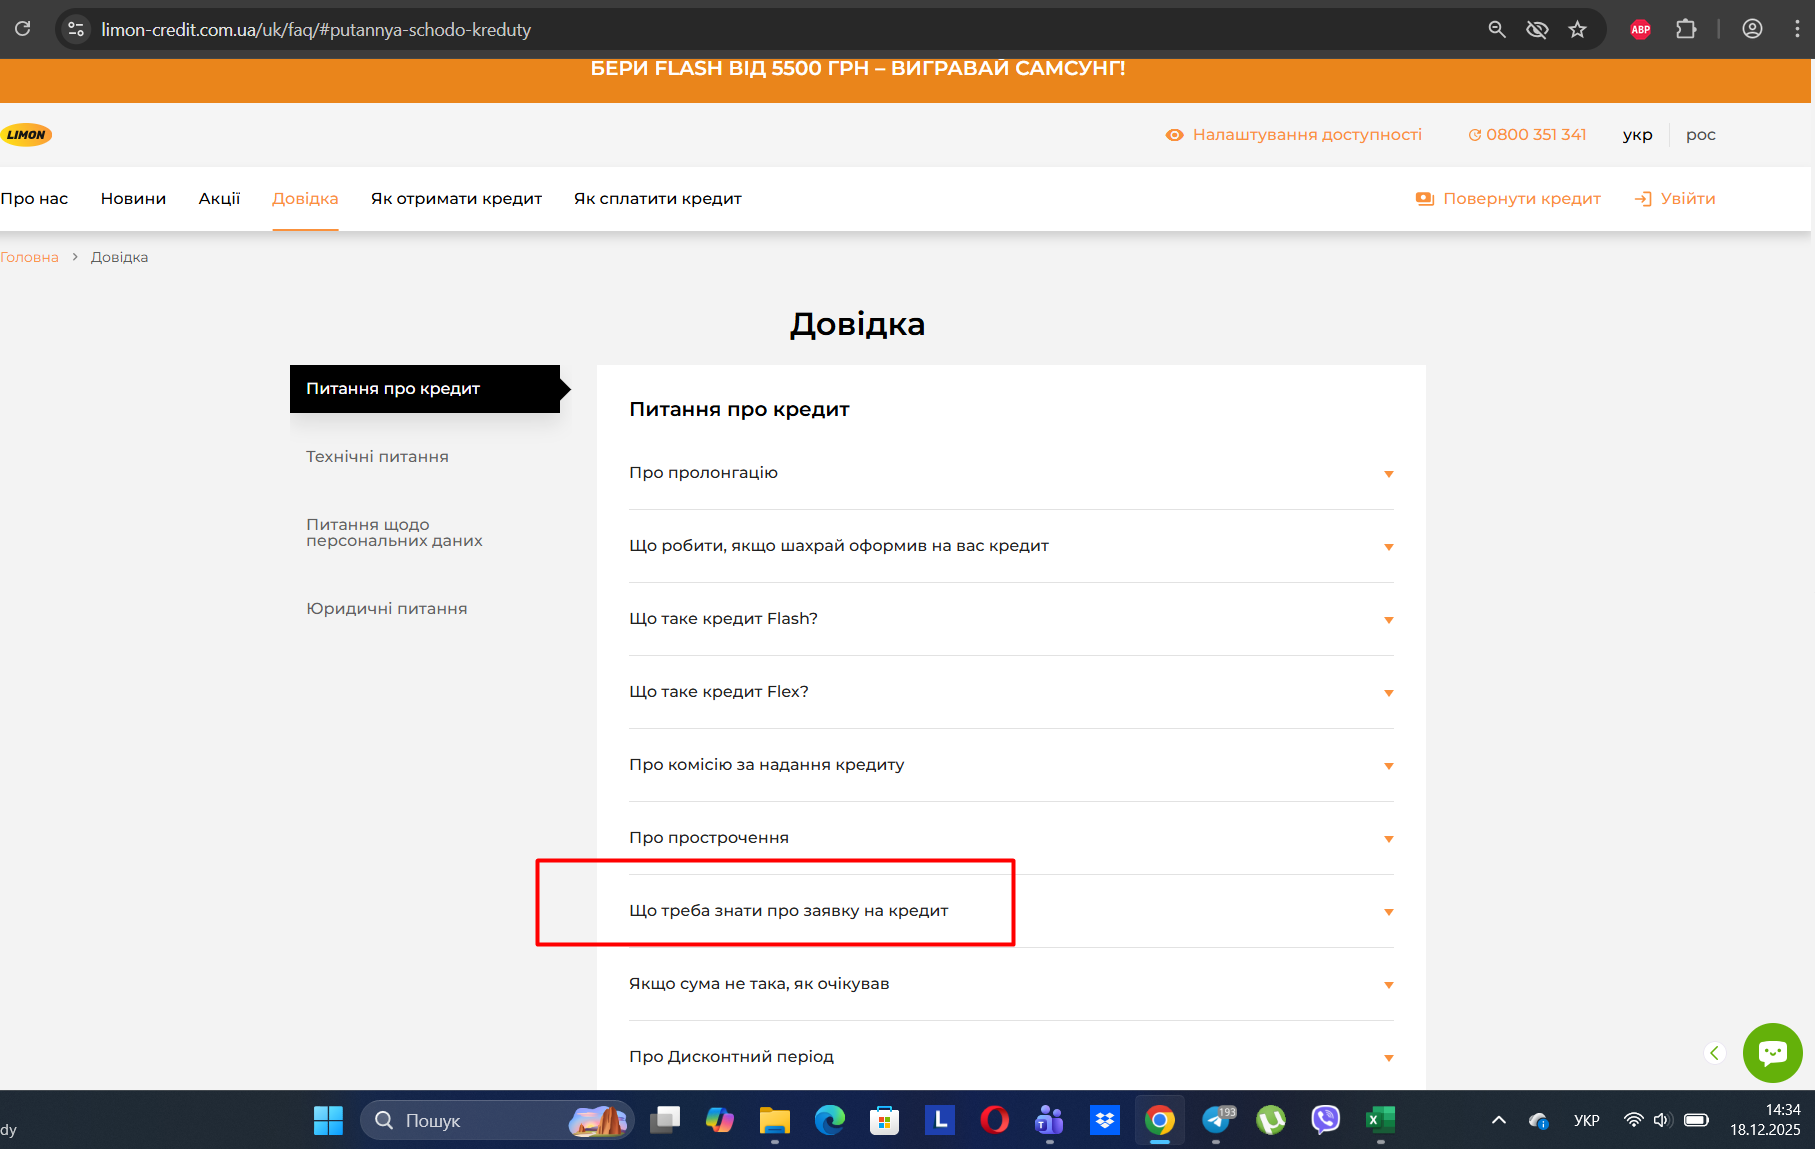Open Windows Start menu
1815x1149 pixels.
(328, 1120)
